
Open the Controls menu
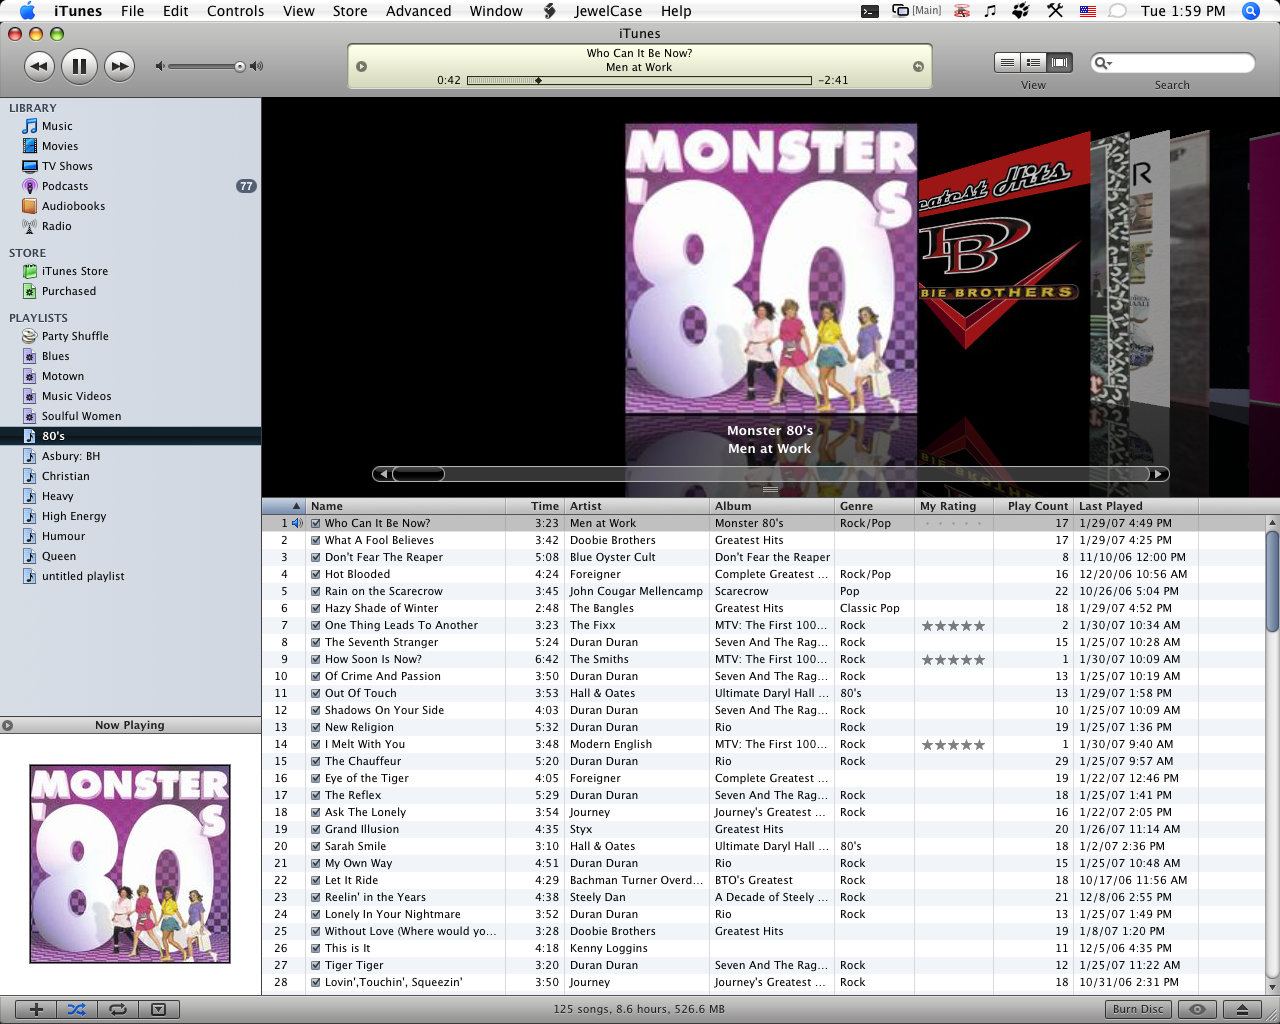click(x=235, y=11)
